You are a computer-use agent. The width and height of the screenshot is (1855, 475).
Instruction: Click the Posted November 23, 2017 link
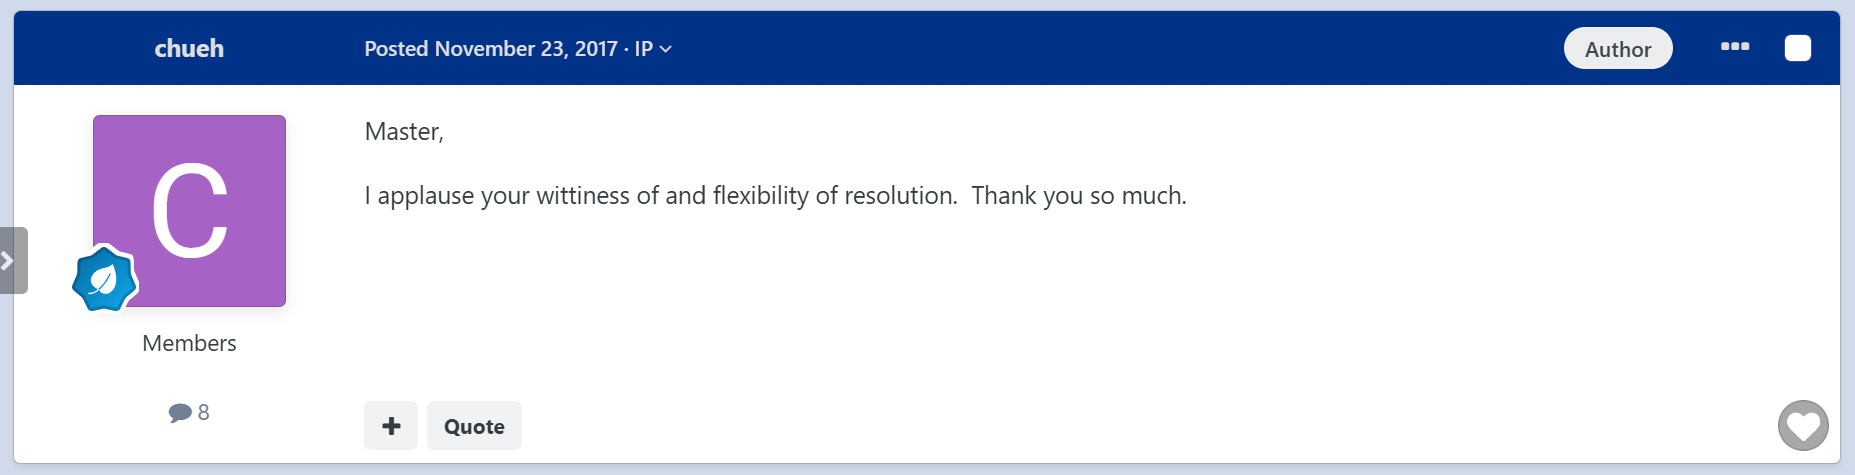(x=491, y=49)
